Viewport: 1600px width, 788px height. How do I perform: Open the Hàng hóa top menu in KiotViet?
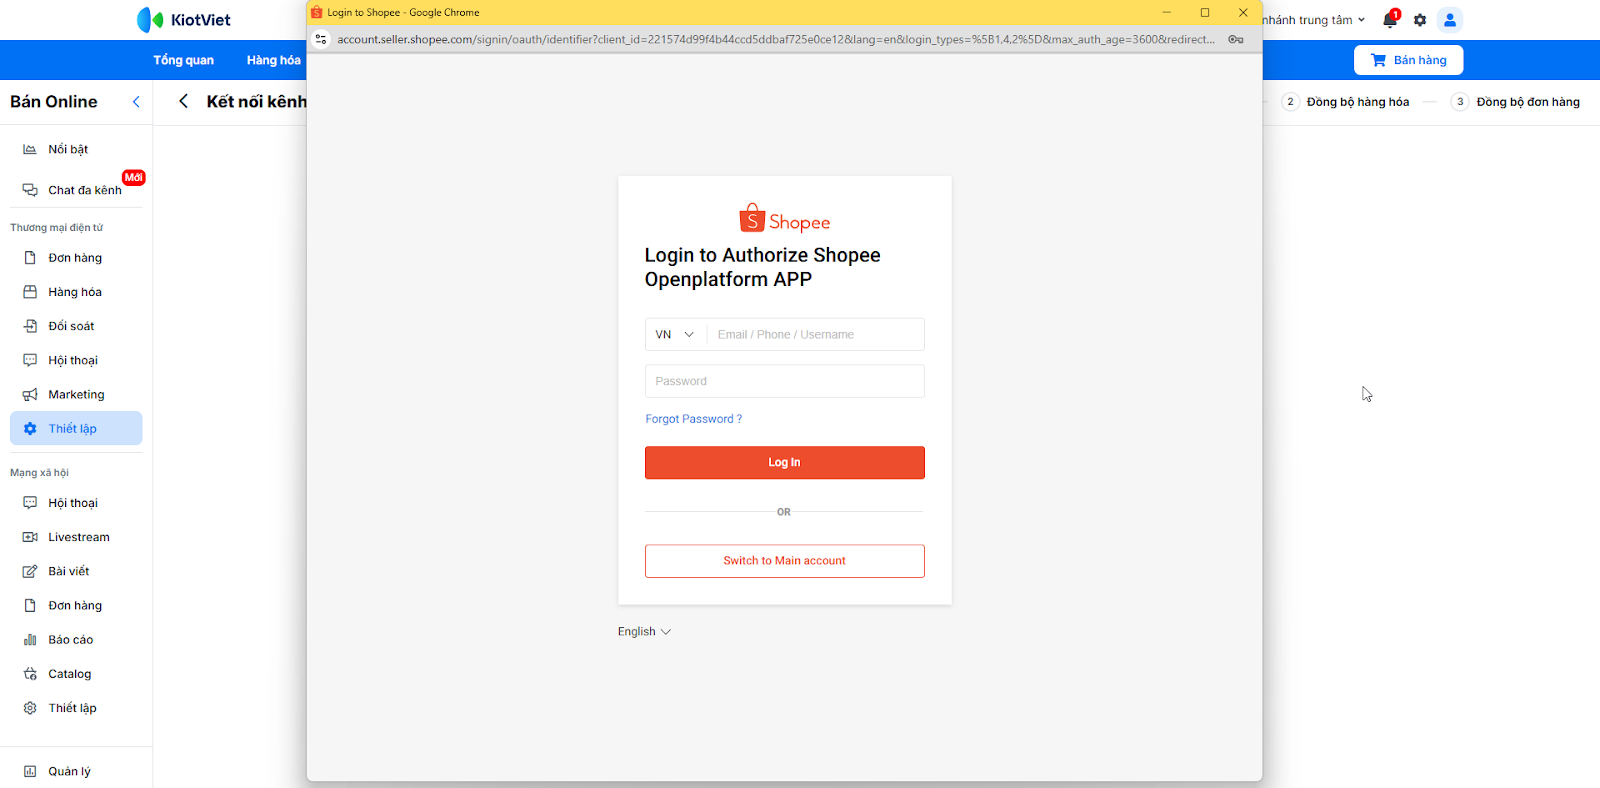pos(274,60)
